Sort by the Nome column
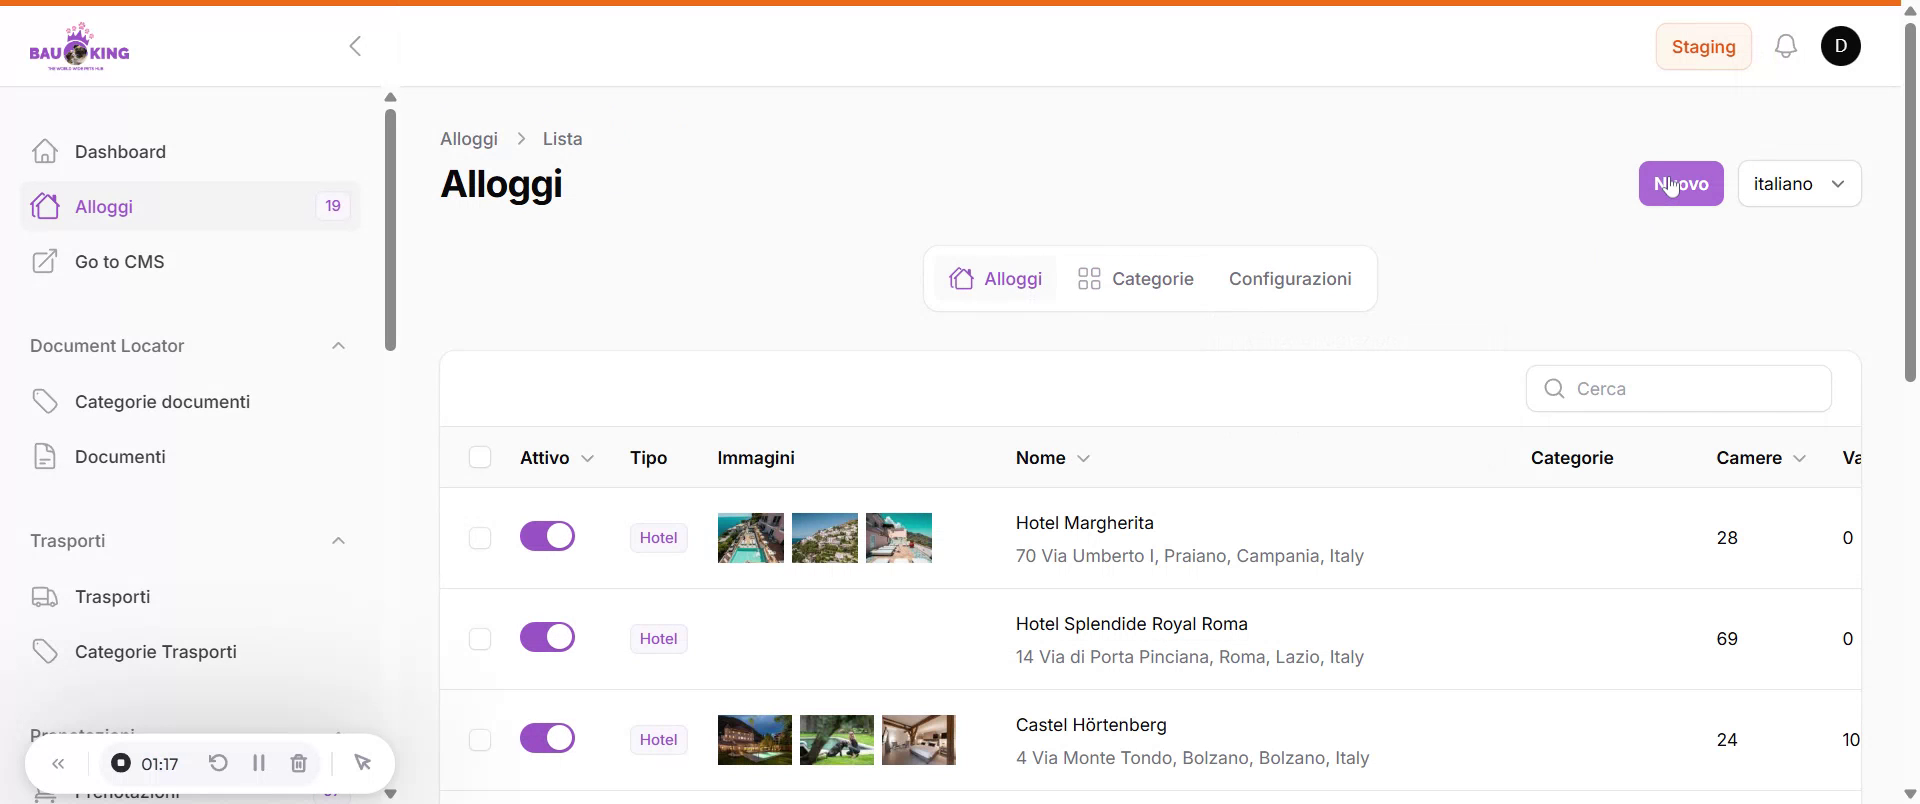This screenshot has height=804, width=1920. 1053,458
